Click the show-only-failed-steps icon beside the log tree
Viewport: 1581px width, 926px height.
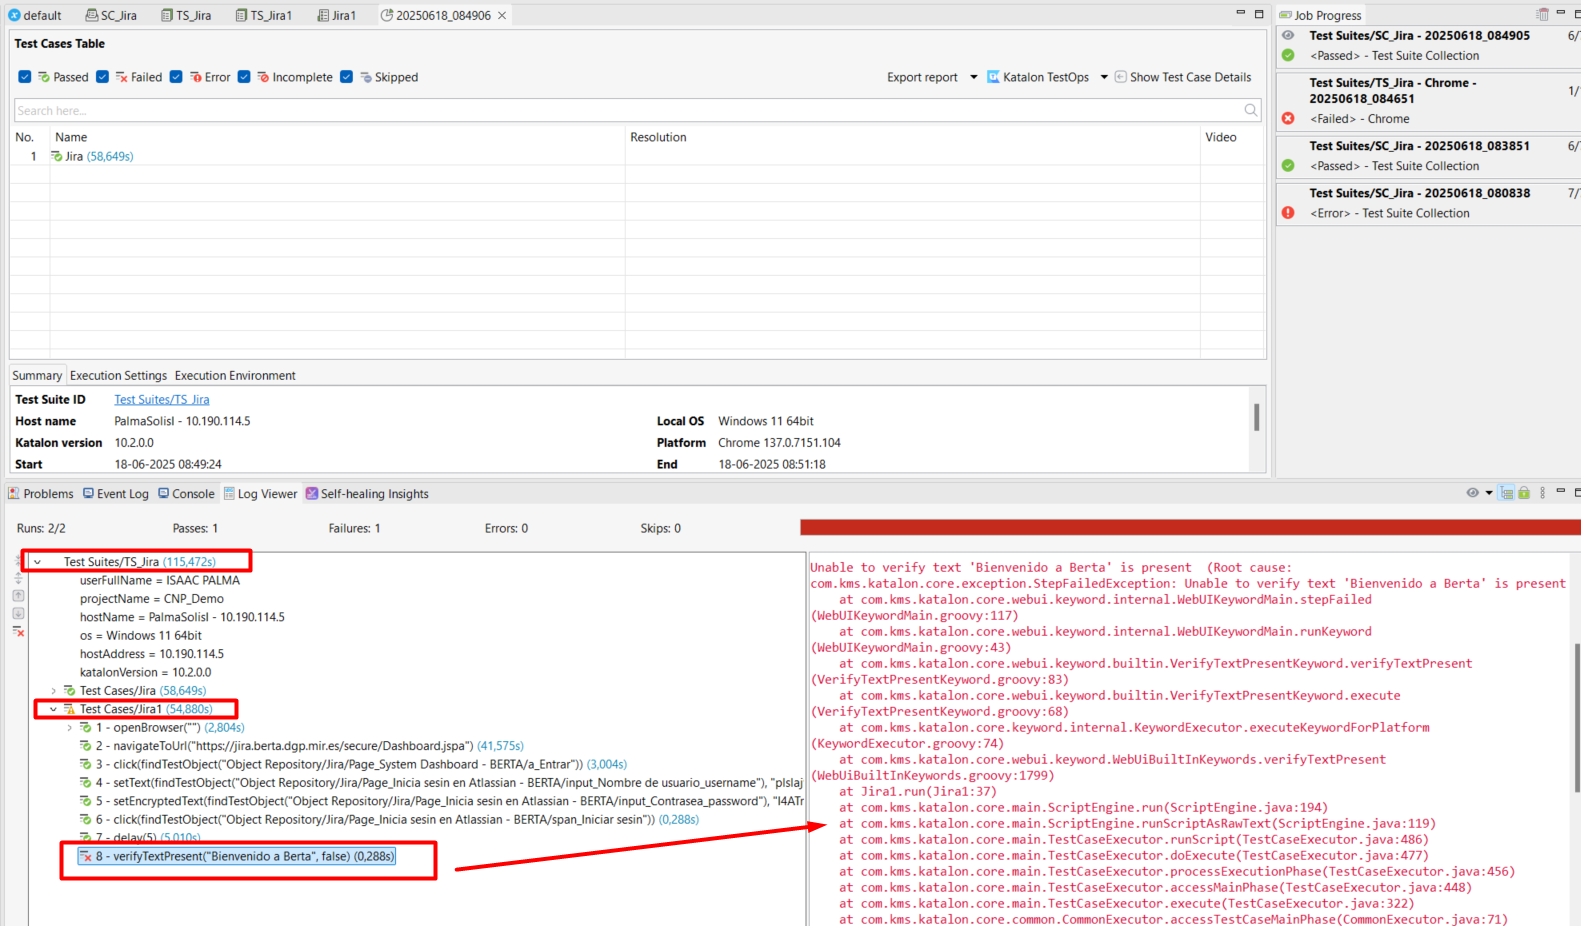coord(18,631)
